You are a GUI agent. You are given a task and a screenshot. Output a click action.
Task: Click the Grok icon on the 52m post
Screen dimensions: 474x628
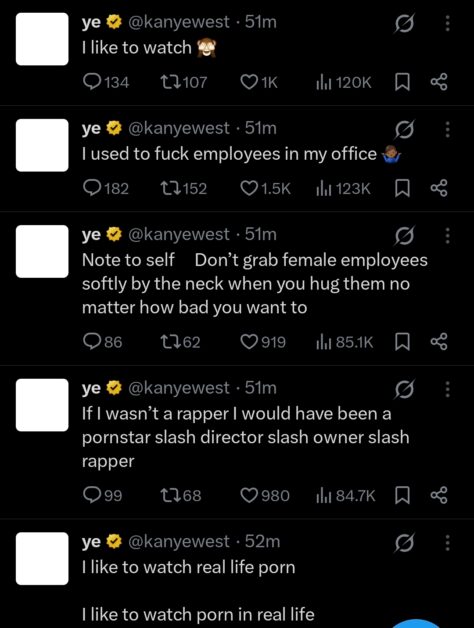coord(403,543)
